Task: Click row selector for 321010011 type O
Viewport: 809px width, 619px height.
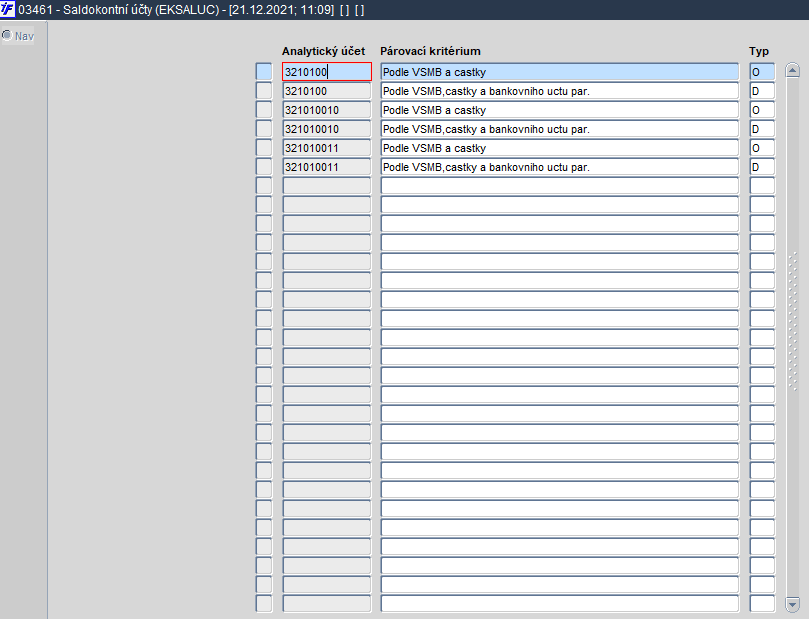Action: tap(264, 148)
